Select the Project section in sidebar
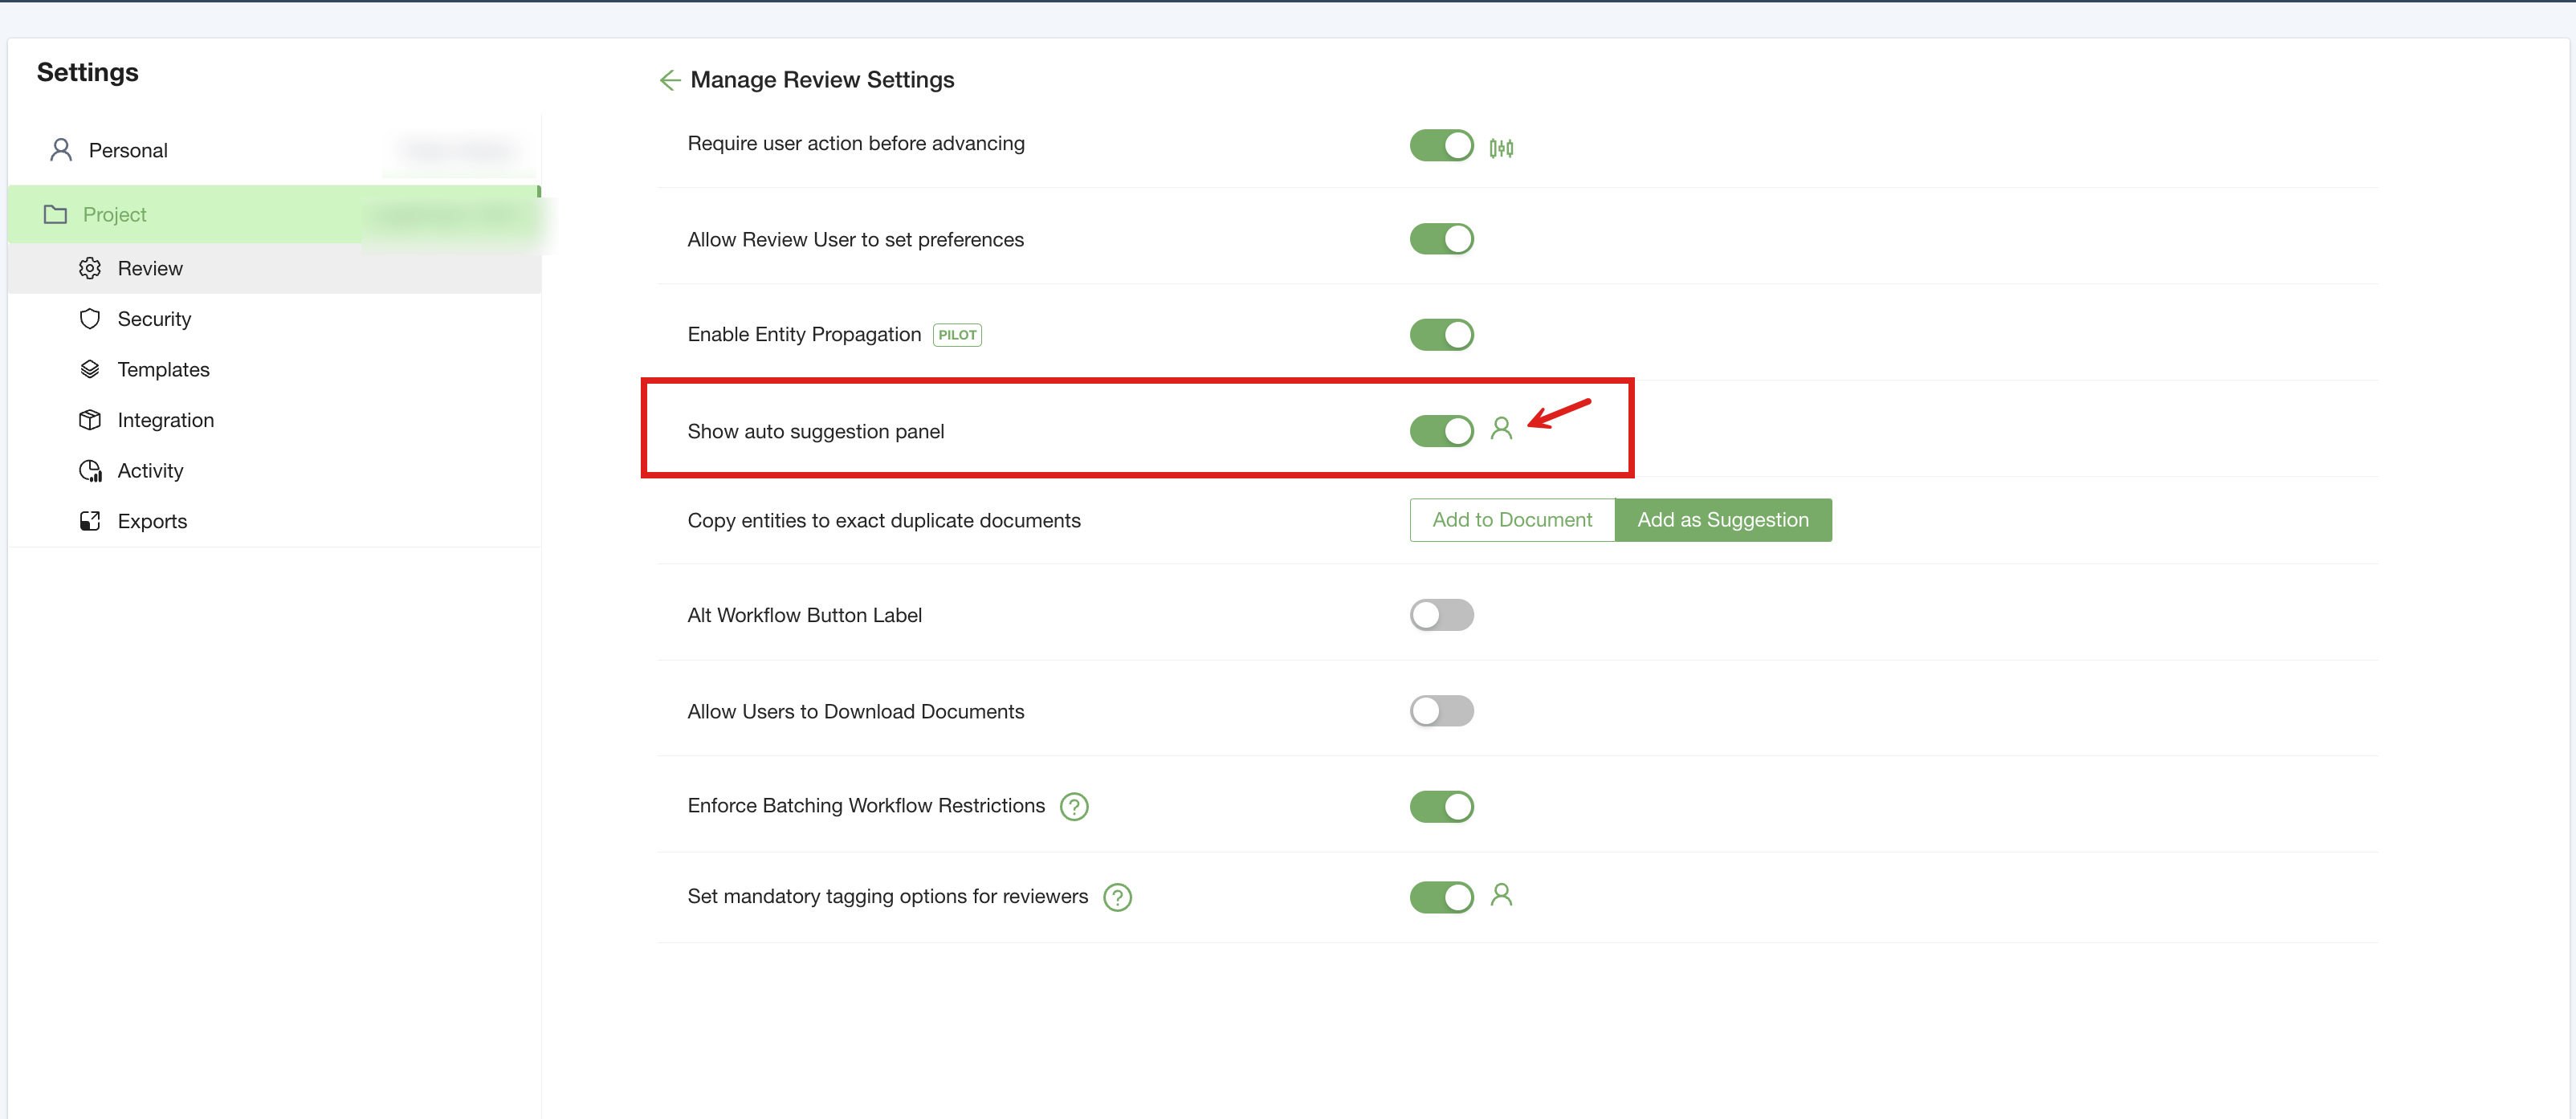The height and width of the screenshot is (1119, 2576). pos(115,214)
